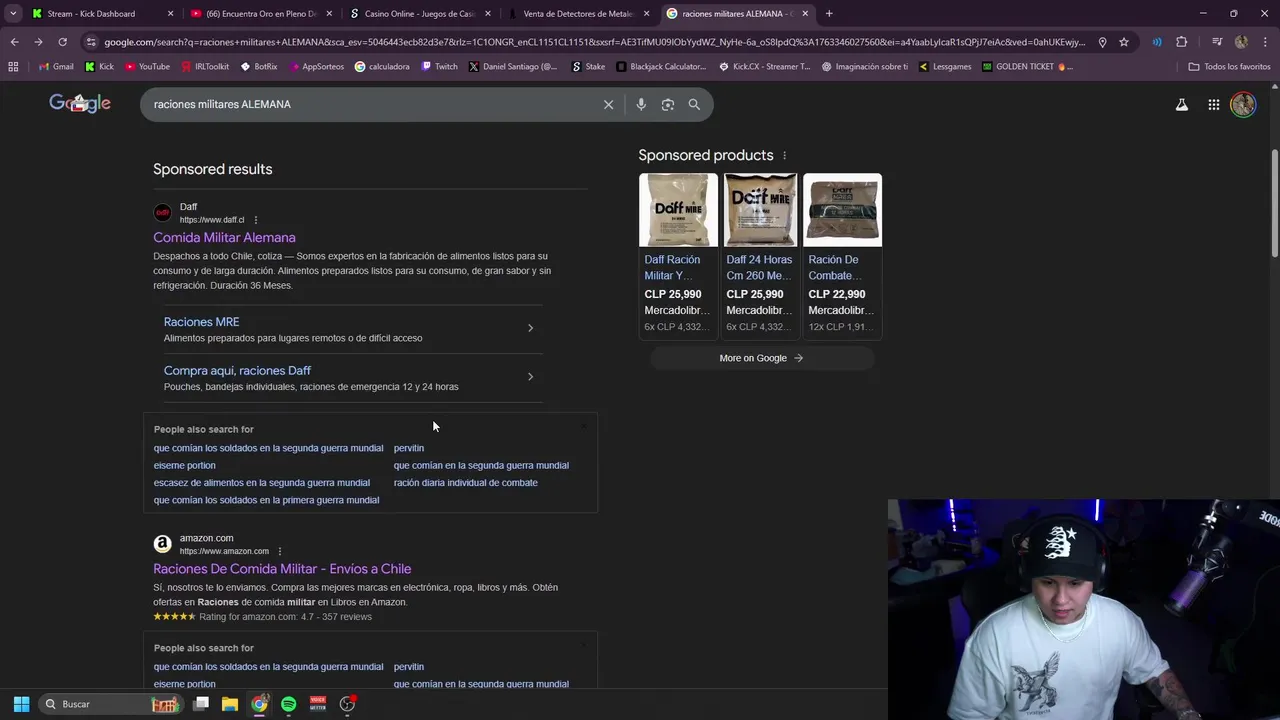1280x720 pixels.
Task: Open Spotify from the taskbar
Action: pos(288,704)
